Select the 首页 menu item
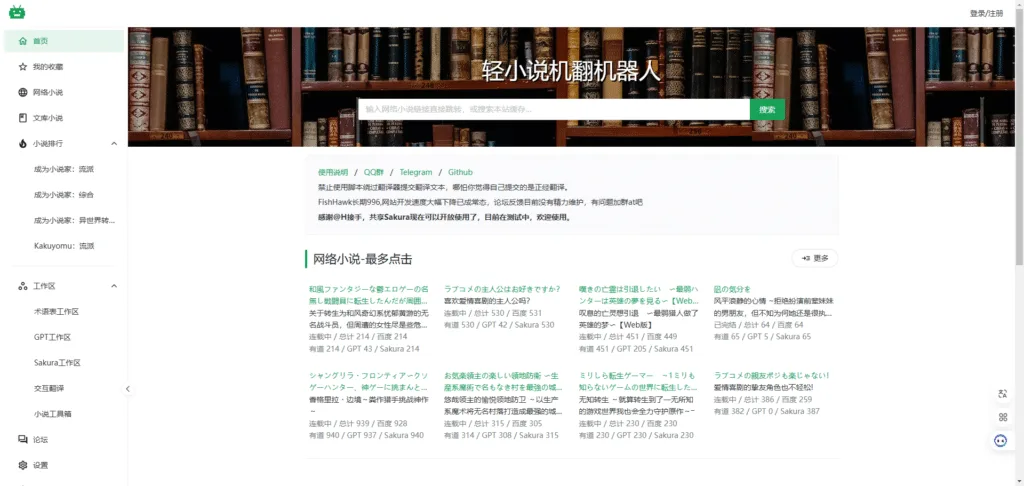This screenshot has height=486, width=1024. [64, 41]
